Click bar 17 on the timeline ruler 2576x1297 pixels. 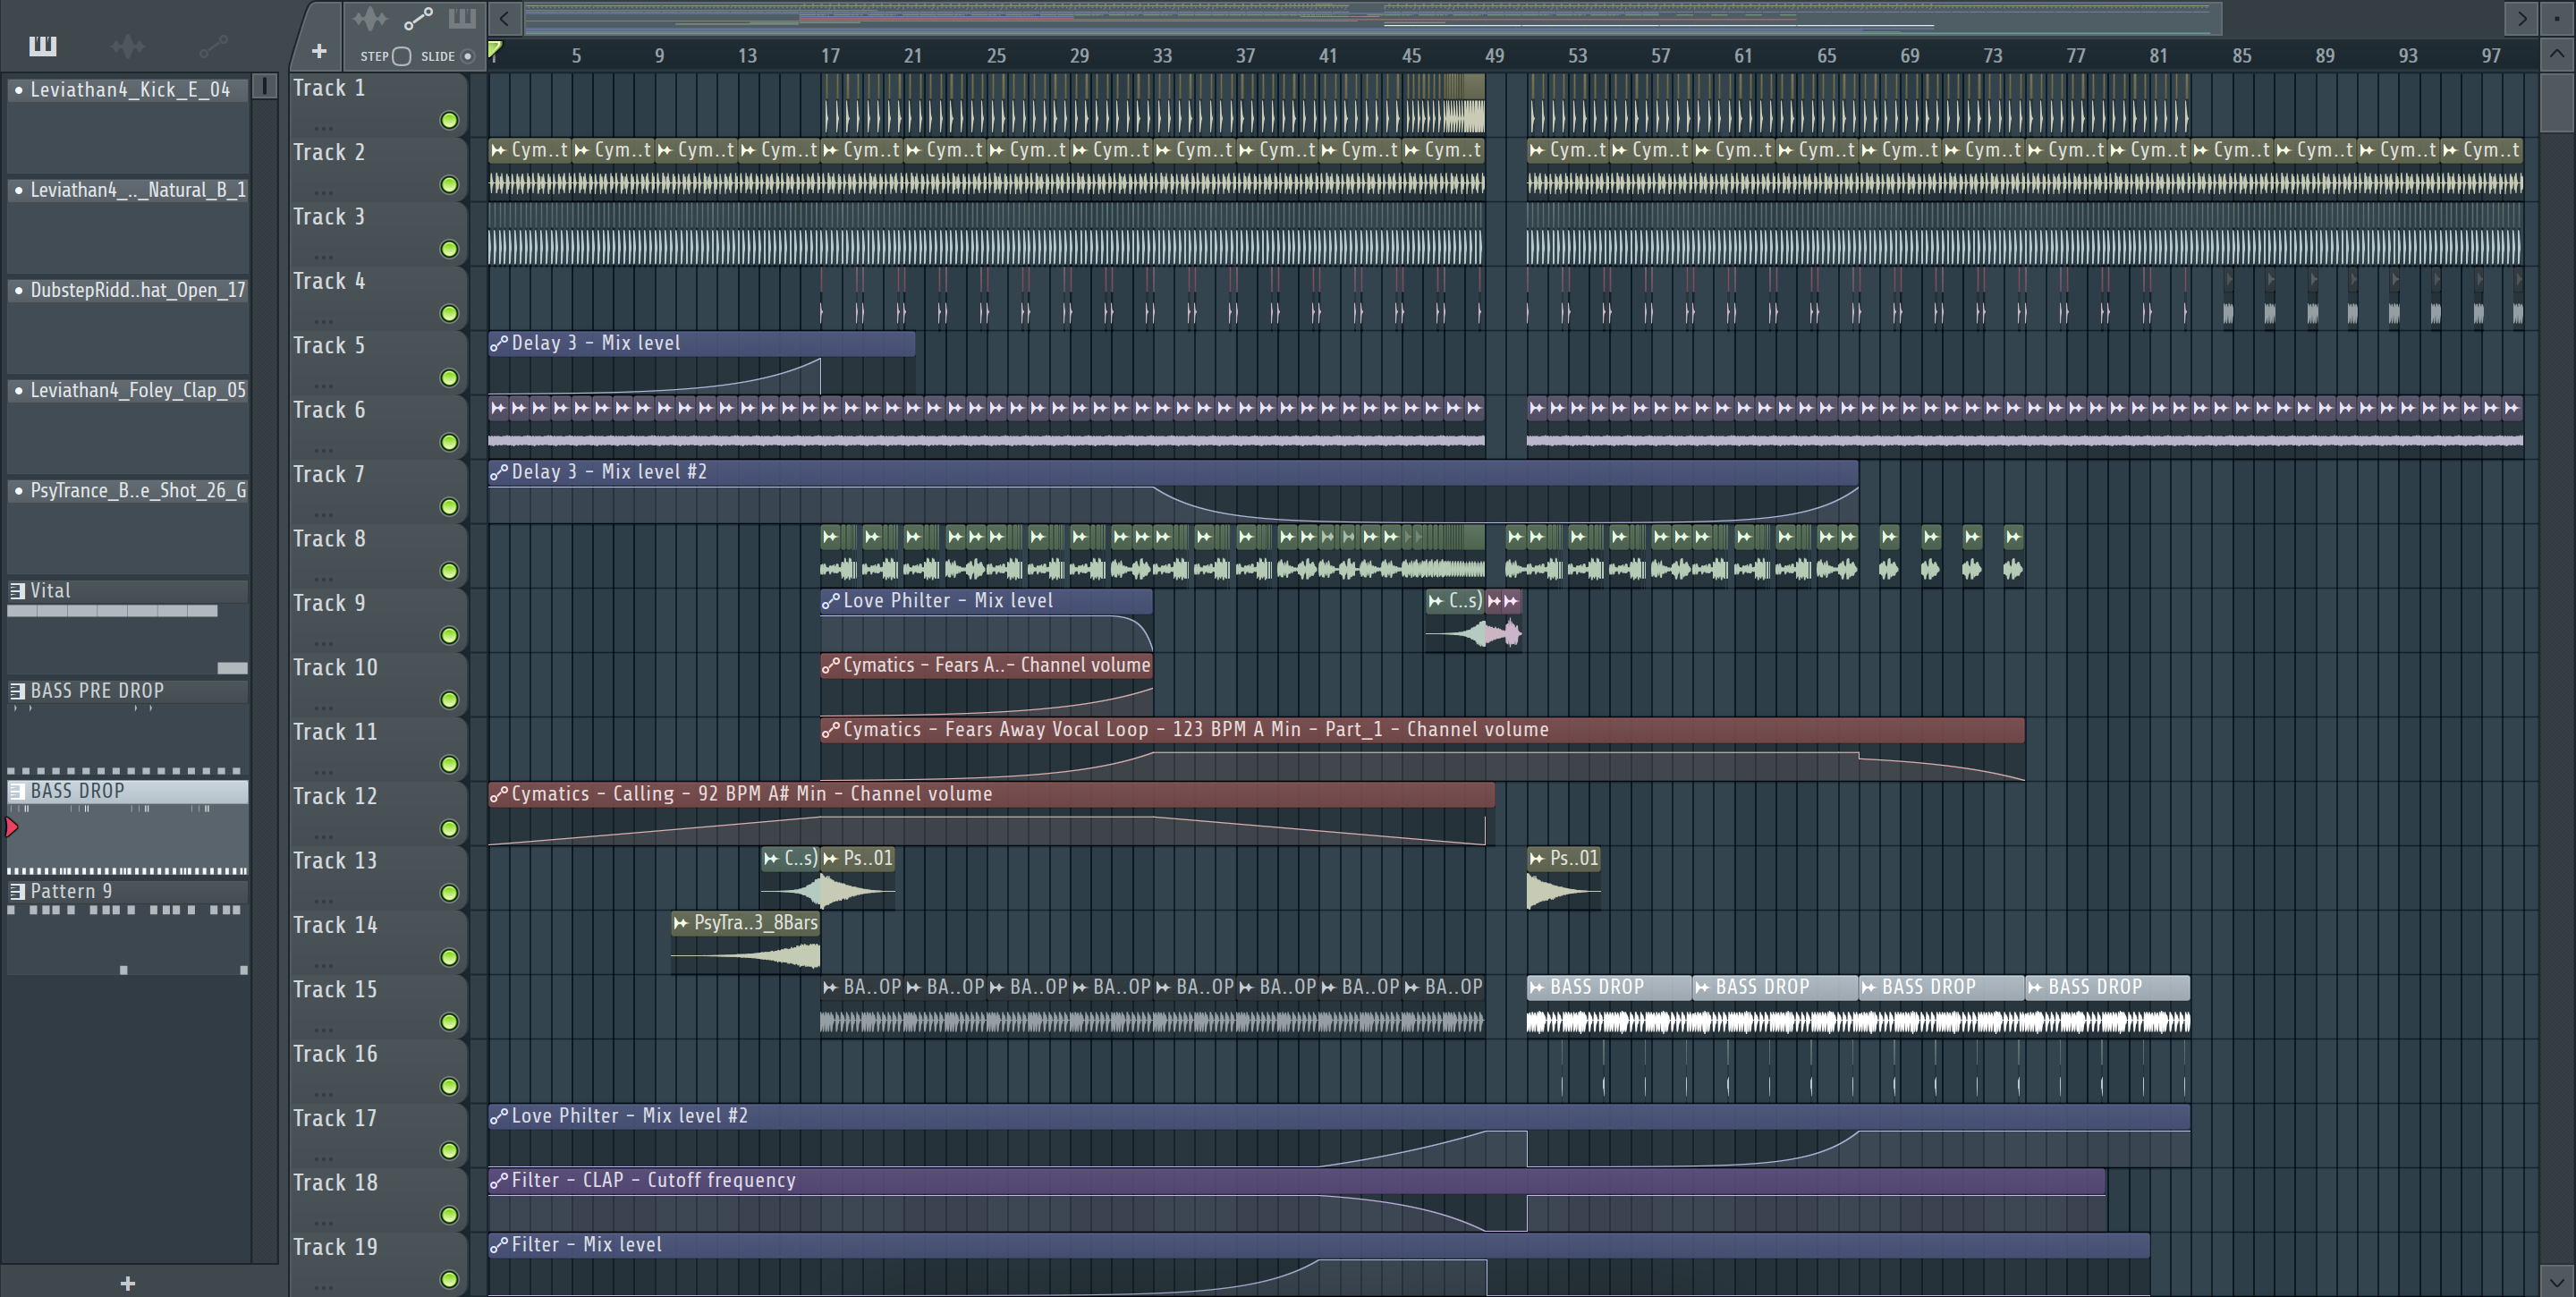830,56
